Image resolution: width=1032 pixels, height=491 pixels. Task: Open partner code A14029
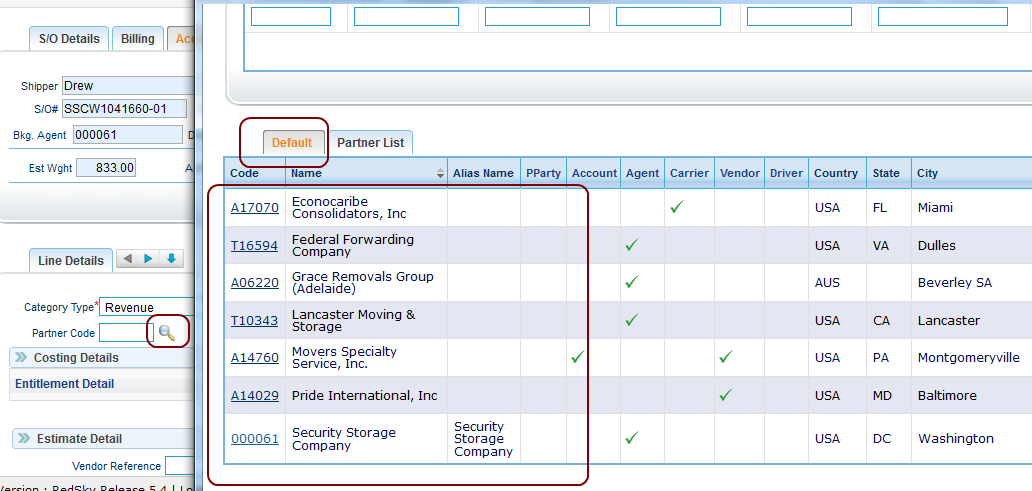click(x=255, y=396)
